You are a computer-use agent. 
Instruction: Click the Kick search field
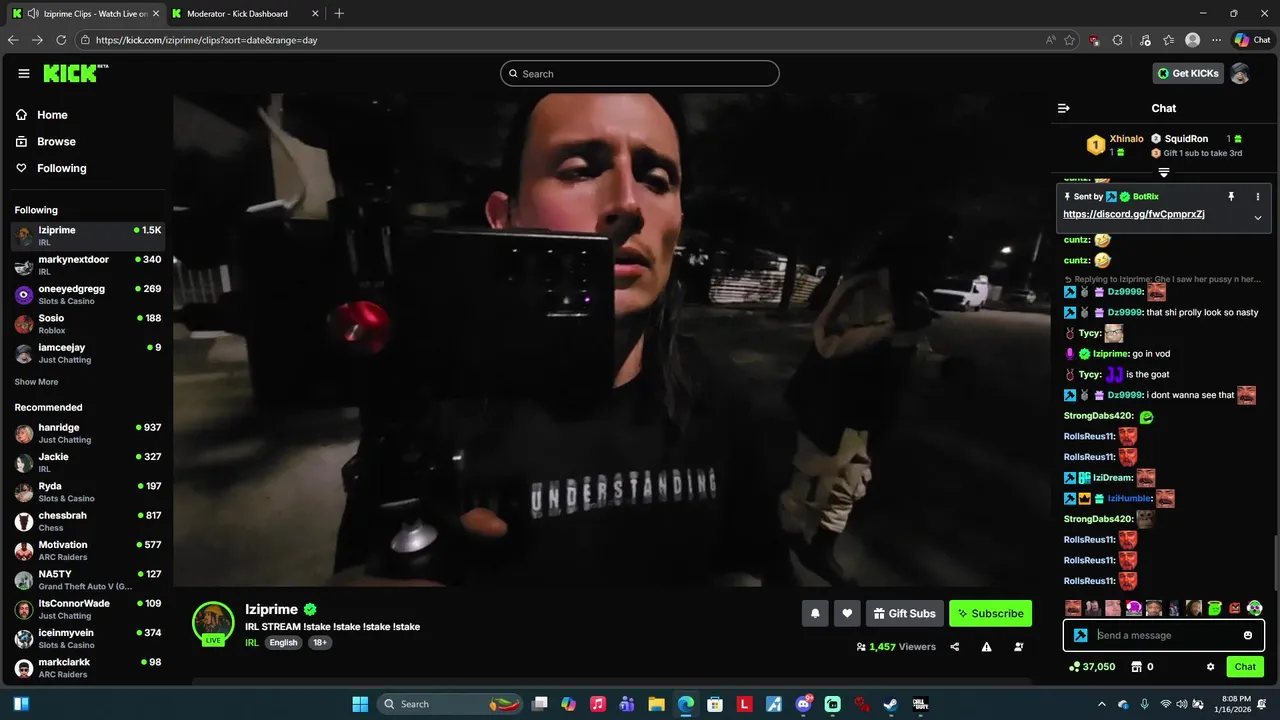click(x=640, y=73)
